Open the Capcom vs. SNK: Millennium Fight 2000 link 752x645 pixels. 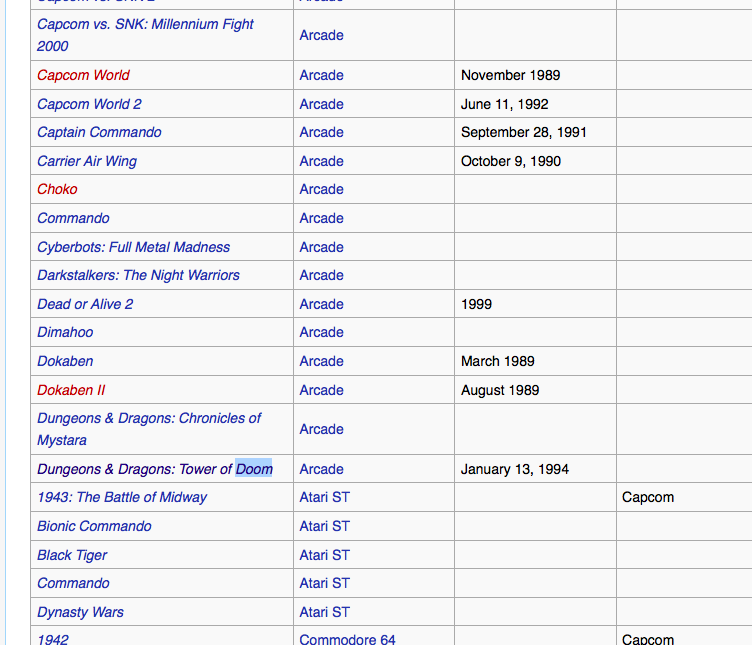[x=145, y=35]
